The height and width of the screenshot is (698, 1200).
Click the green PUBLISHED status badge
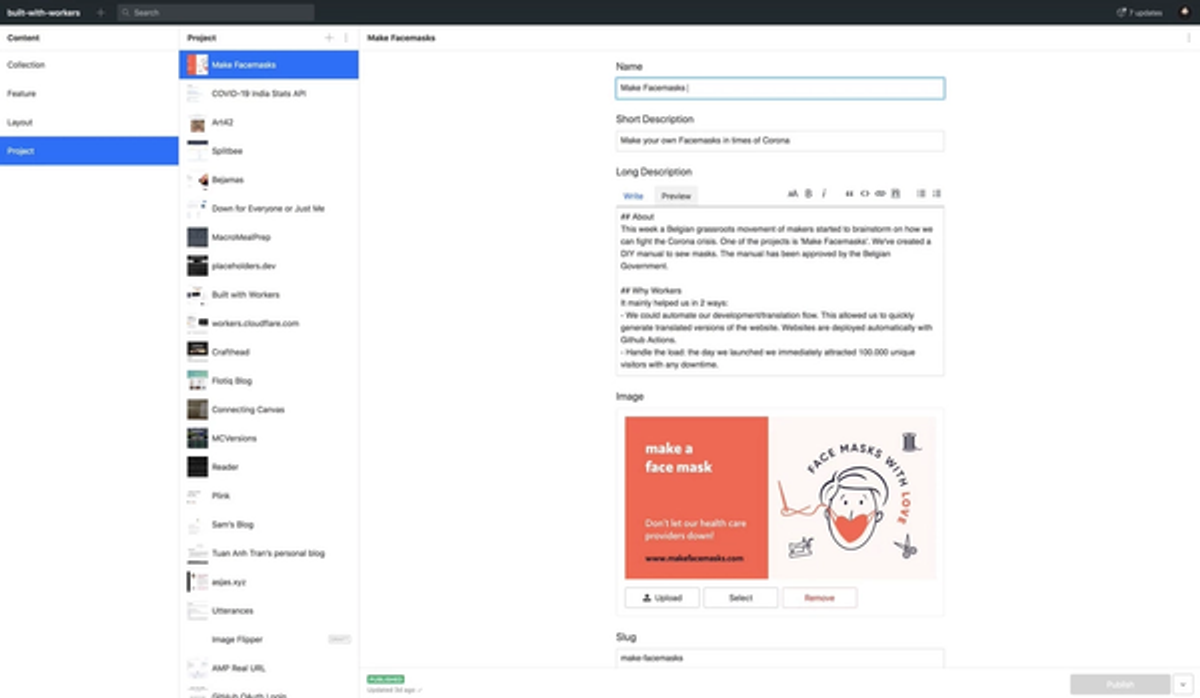coord(384,677)
